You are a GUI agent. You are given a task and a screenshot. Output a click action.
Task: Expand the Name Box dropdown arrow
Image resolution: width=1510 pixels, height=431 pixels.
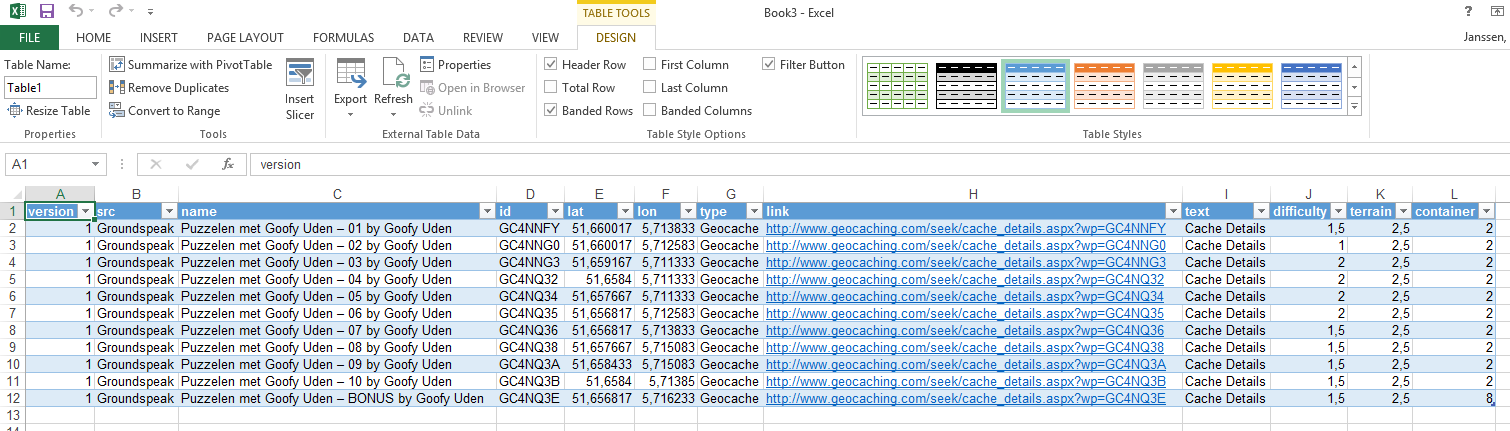click(96, 164)
